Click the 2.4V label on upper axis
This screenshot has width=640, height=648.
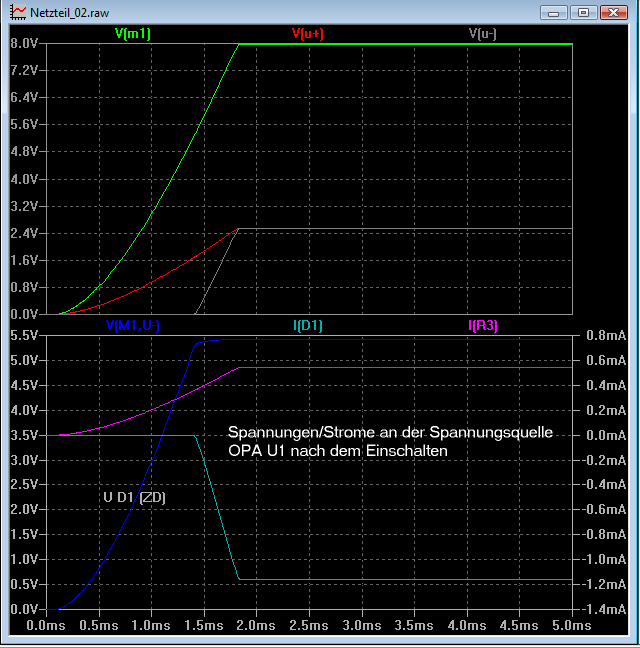[24, 233]
